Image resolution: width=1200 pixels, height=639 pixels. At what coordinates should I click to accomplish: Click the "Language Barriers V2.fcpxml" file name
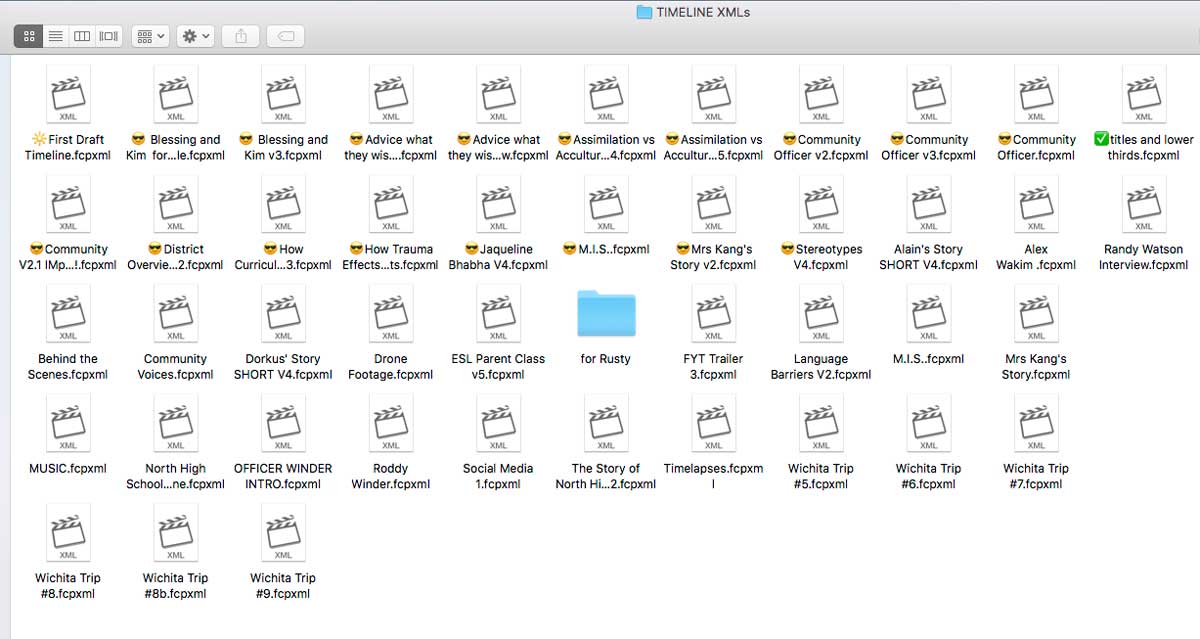click(821, 367)
